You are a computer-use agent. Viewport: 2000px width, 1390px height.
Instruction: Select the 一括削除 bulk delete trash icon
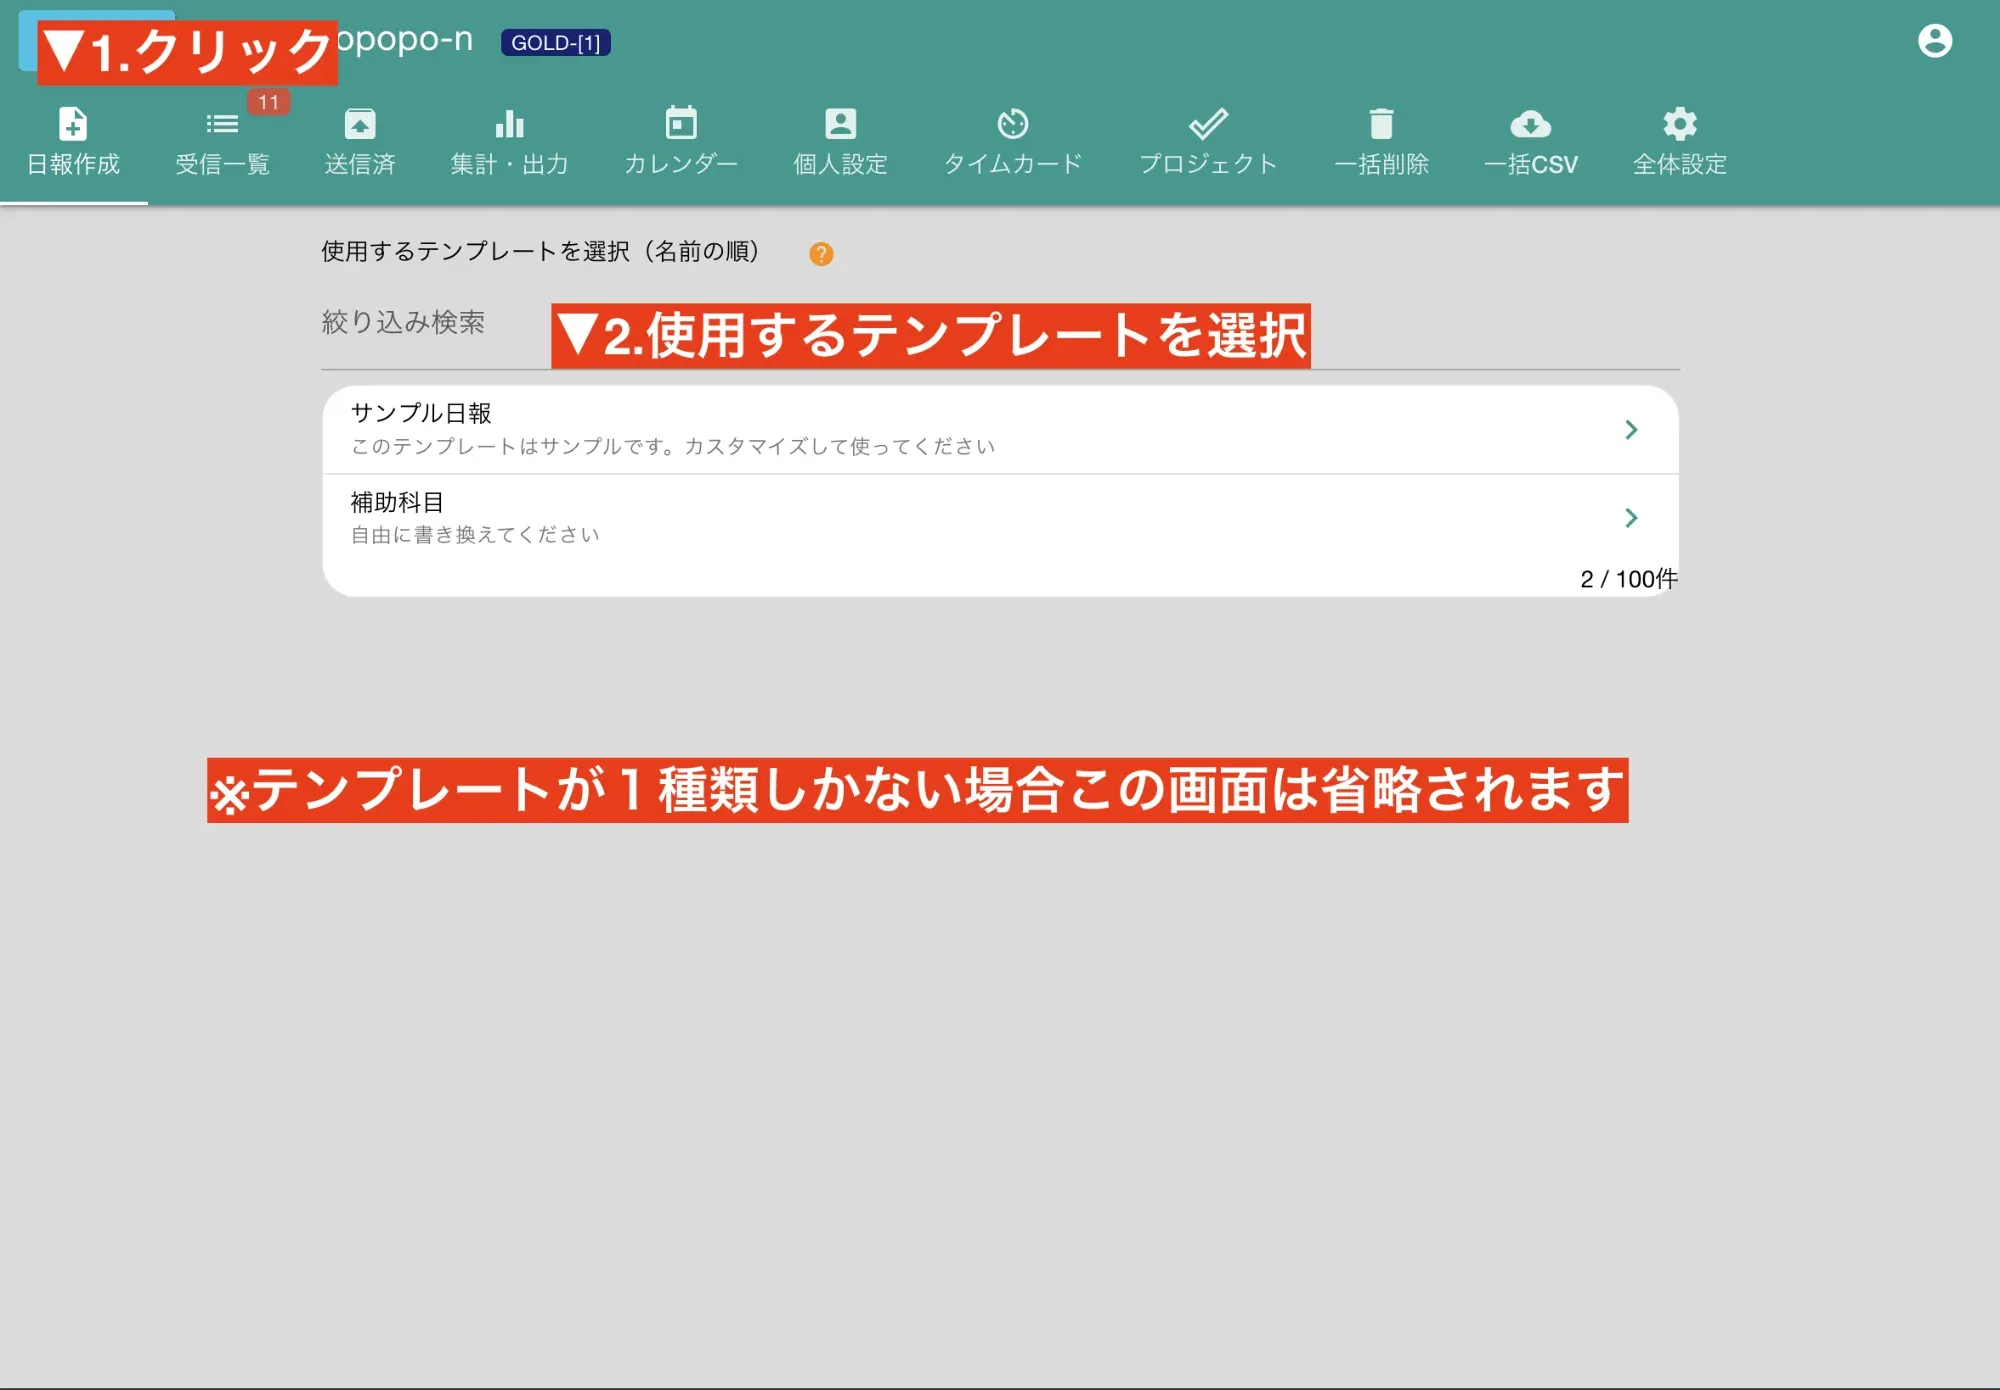pyautogui.click(x=1382, y=124)
